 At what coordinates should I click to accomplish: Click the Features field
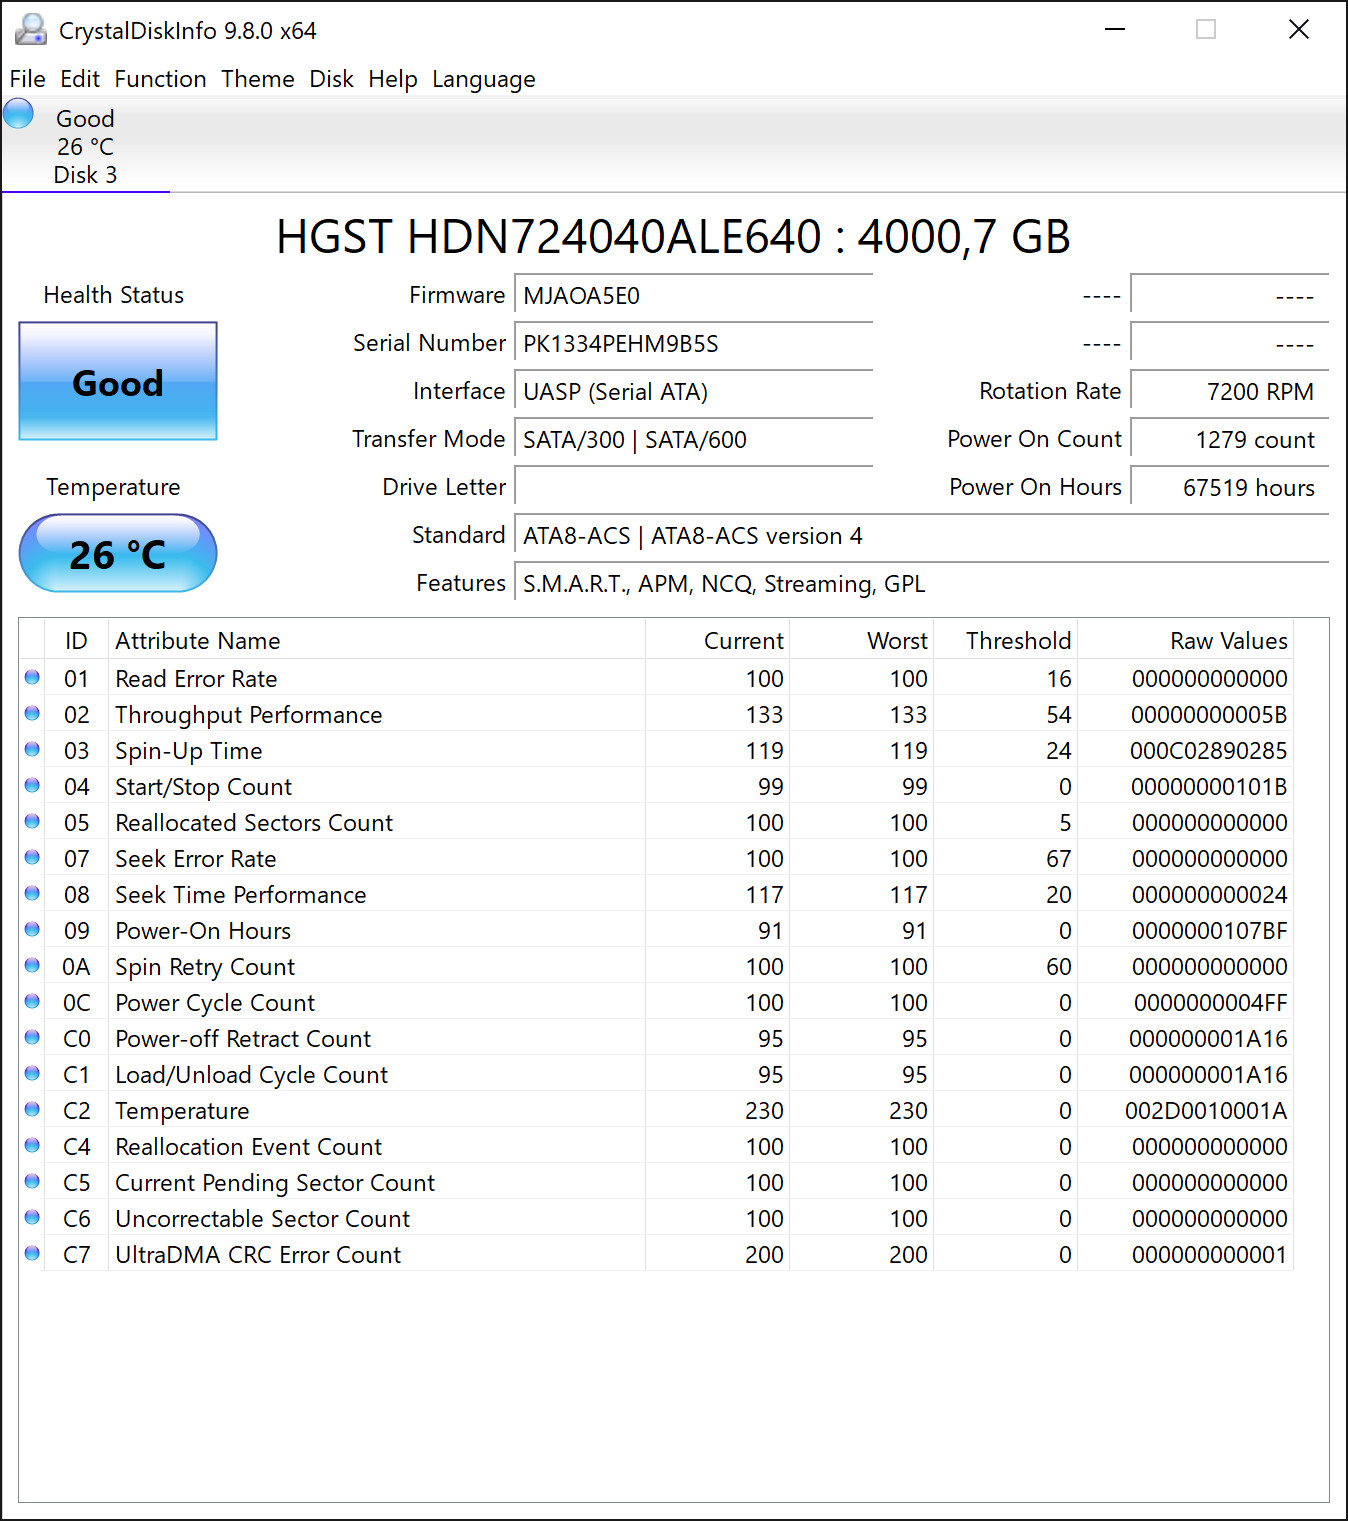point(922,584)
